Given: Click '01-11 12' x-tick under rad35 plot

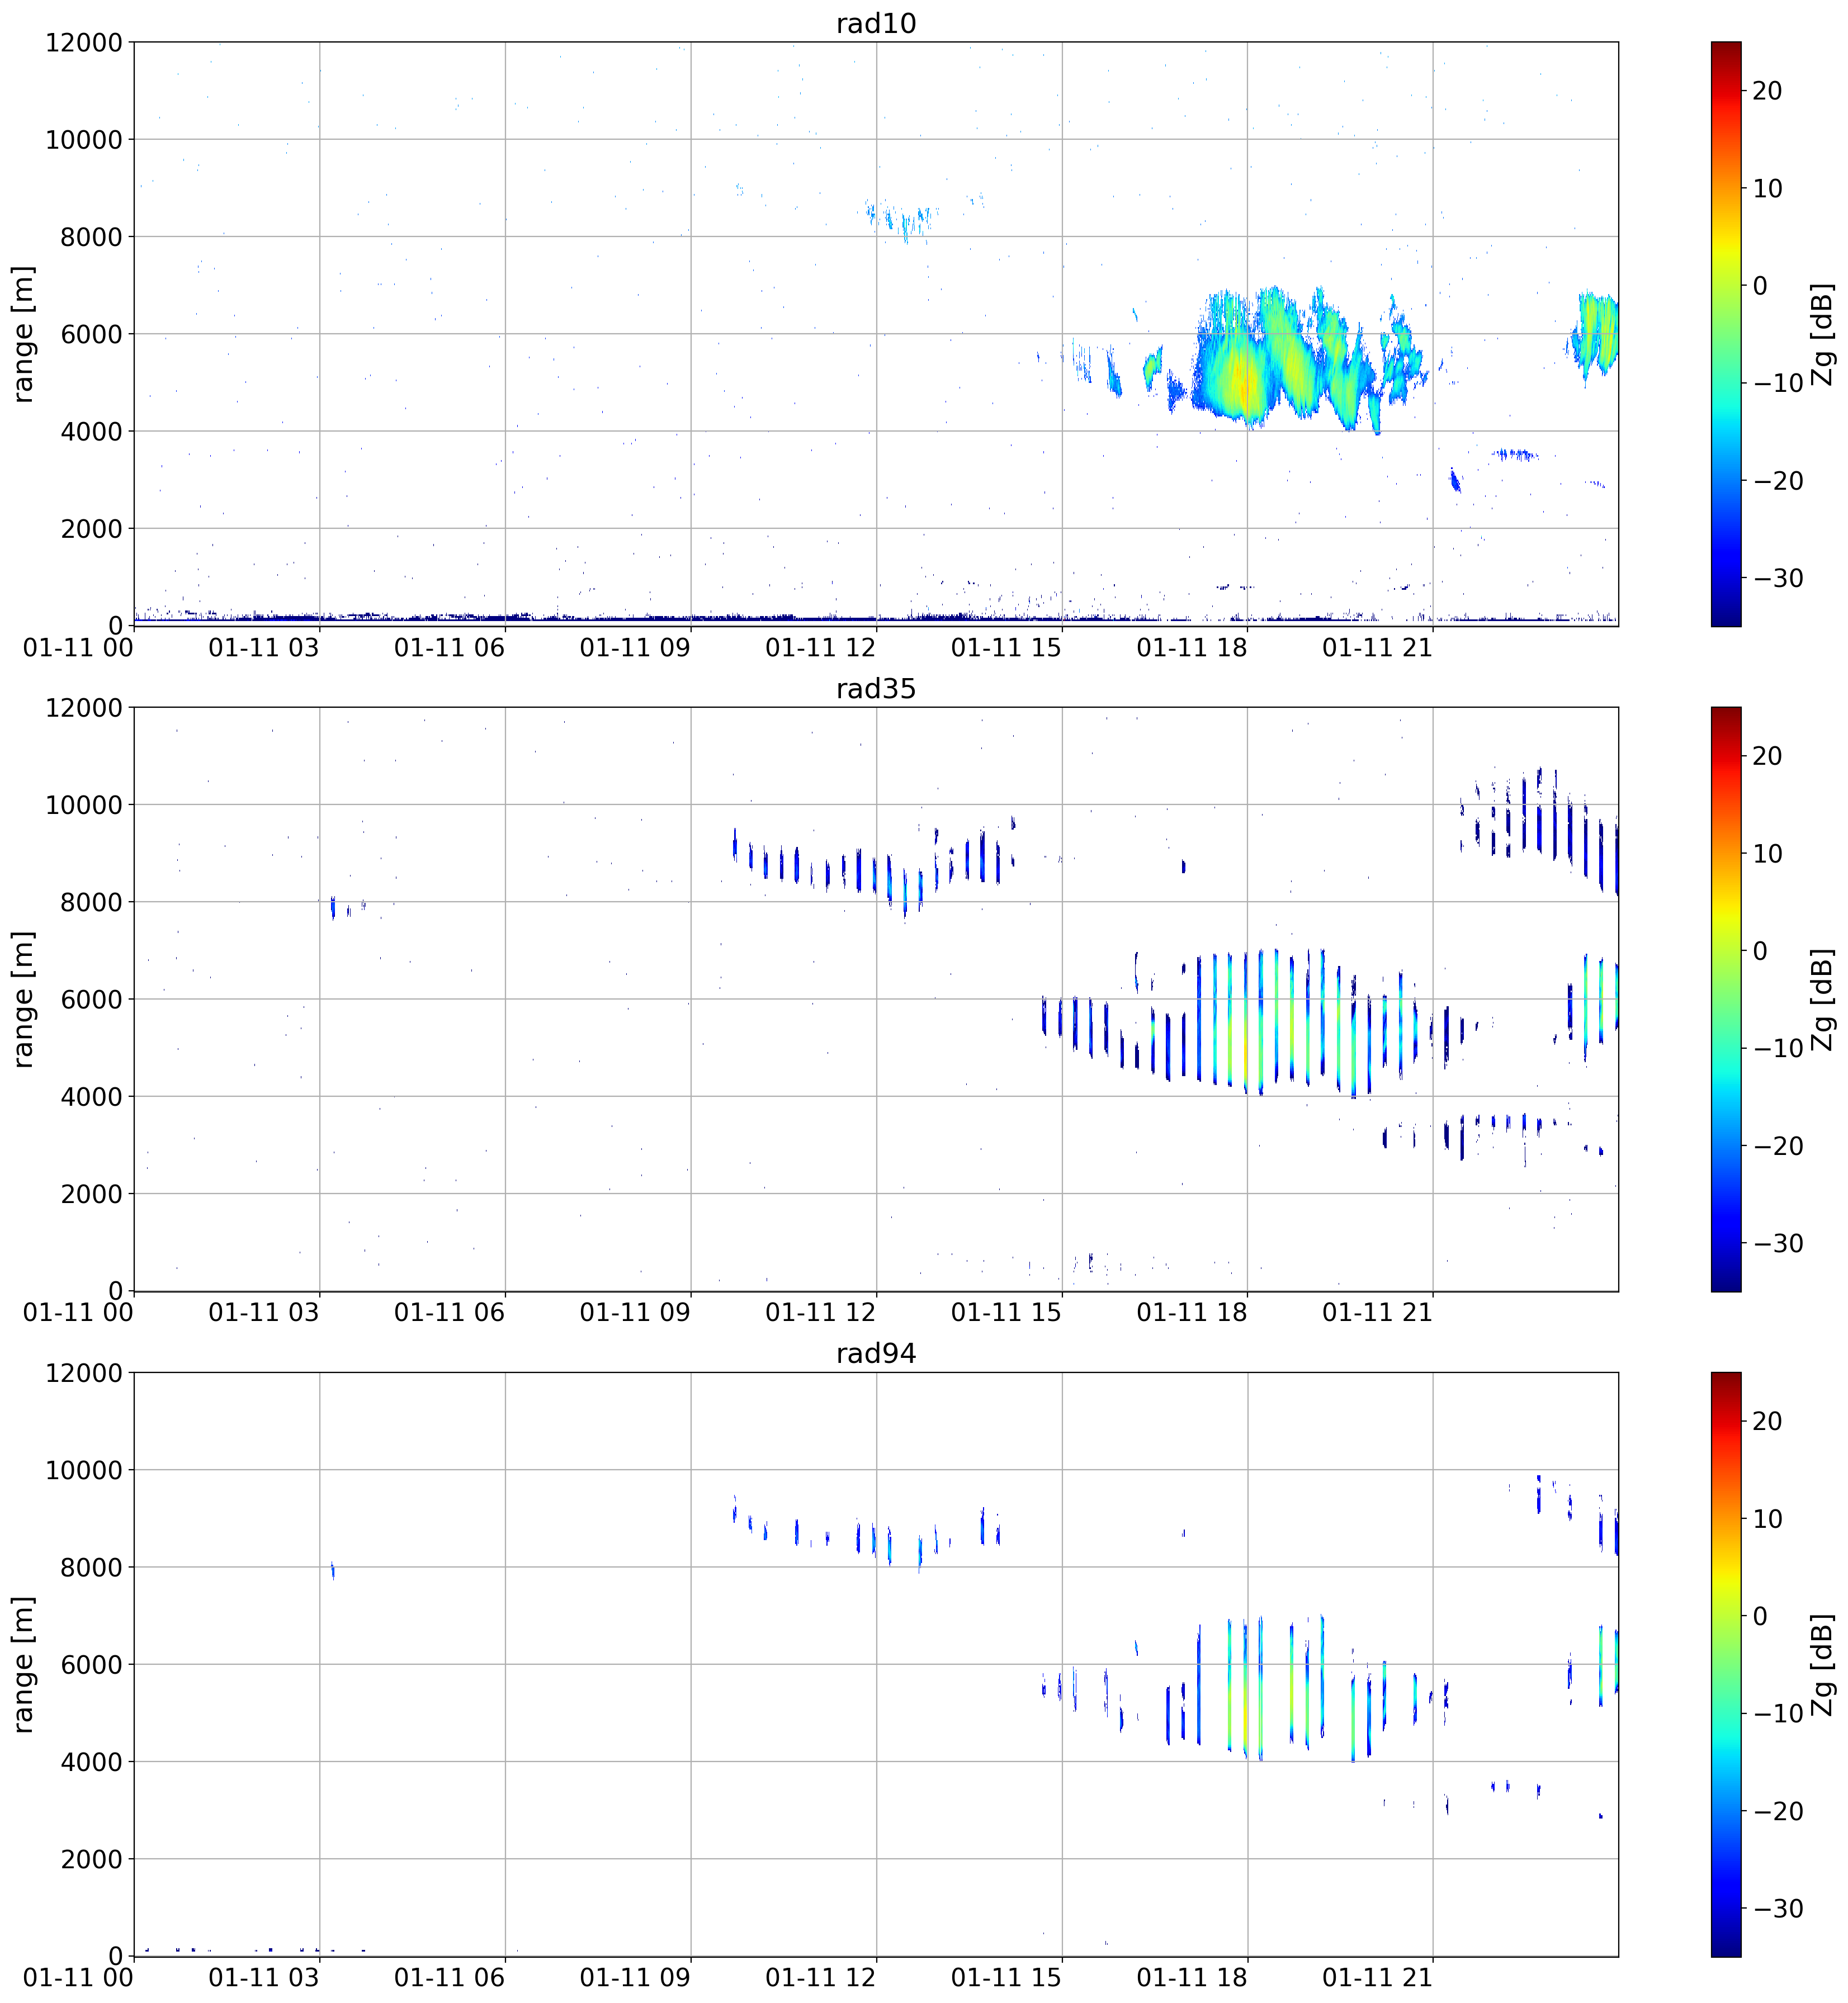Looking at the screenshot, I should (x=820, y=1313).
